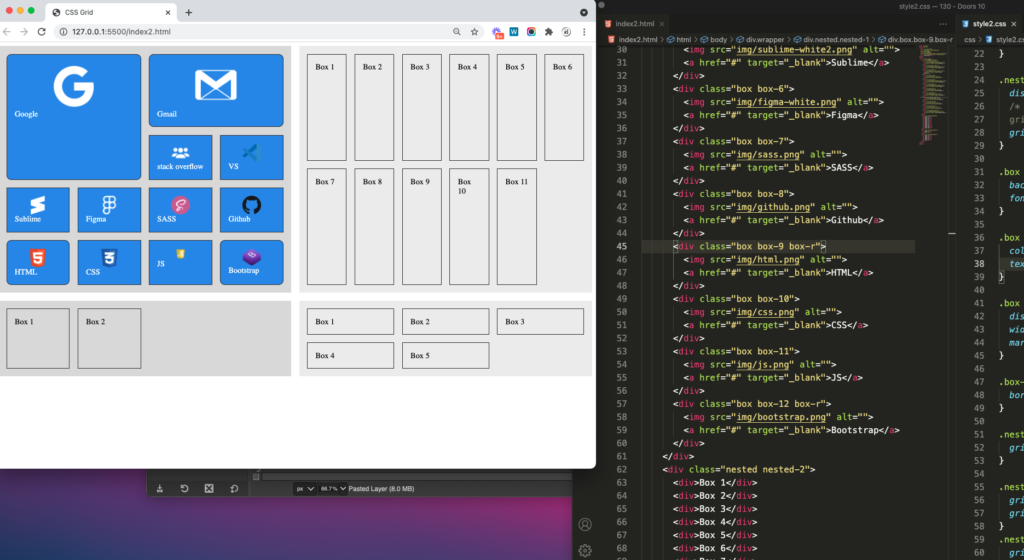
Task: Close the index2.html editor tab
Action: (662, 24)
